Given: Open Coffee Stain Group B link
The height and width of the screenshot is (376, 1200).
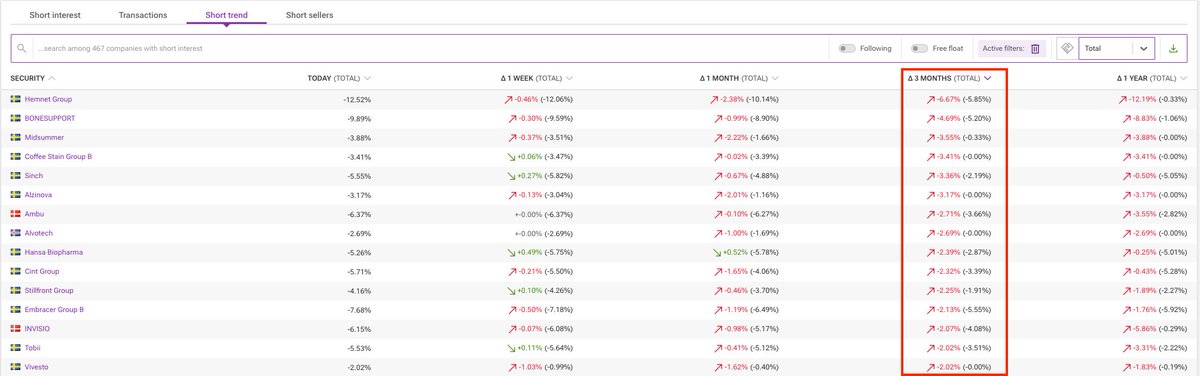Looking at the screenshot, I should [58, 157].
